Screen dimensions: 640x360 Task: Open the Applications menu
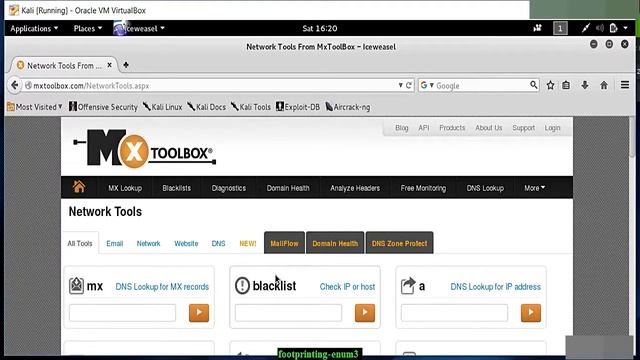34,28
